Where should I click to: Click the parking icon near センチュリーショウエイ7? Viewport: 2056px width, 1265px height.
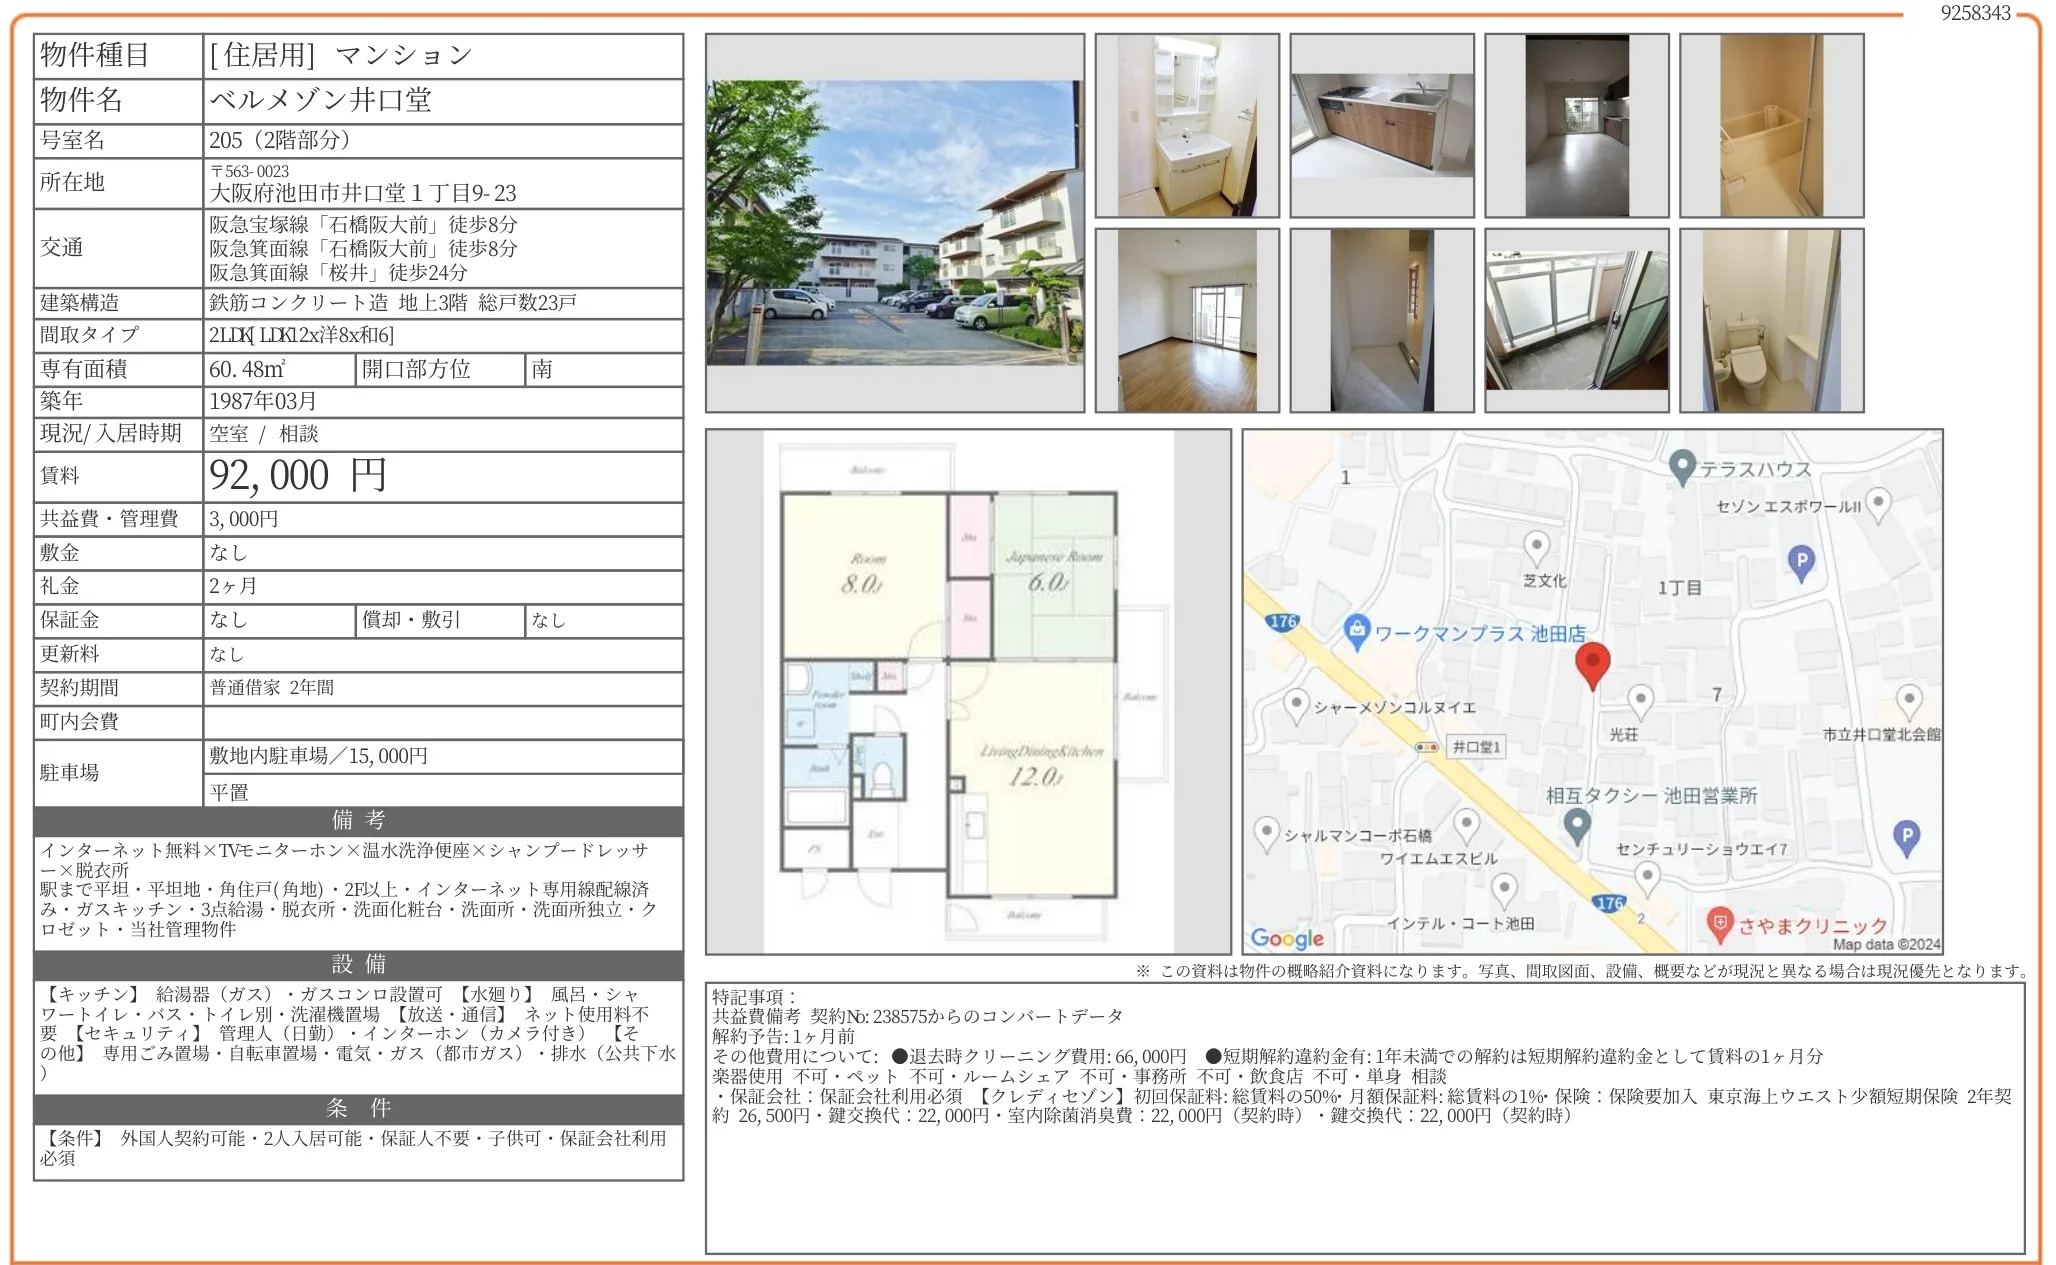click(1906, 835)
